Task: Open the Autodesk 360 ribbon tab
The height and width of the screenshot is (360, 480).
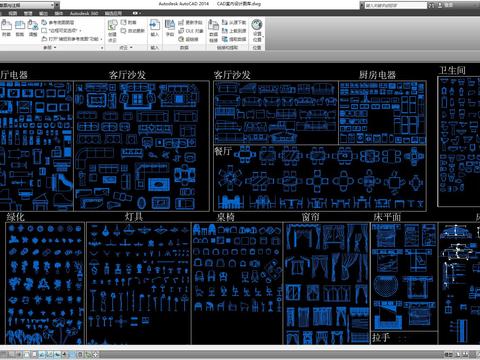Action: click(x=84, y=13)
